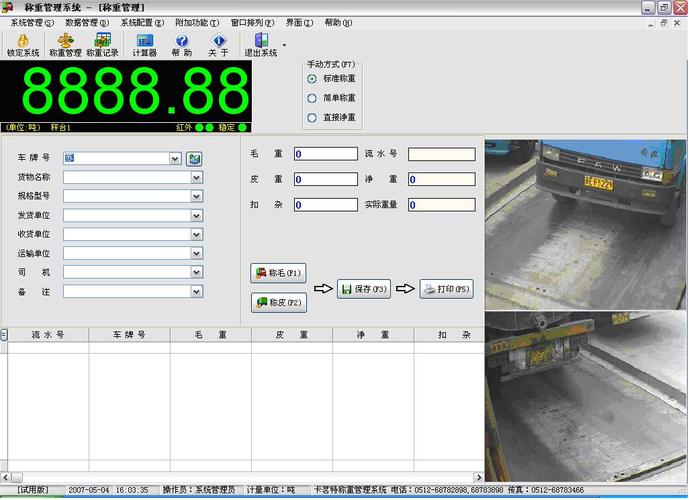Open 称重管理 from the toolbar

[66, 41]
